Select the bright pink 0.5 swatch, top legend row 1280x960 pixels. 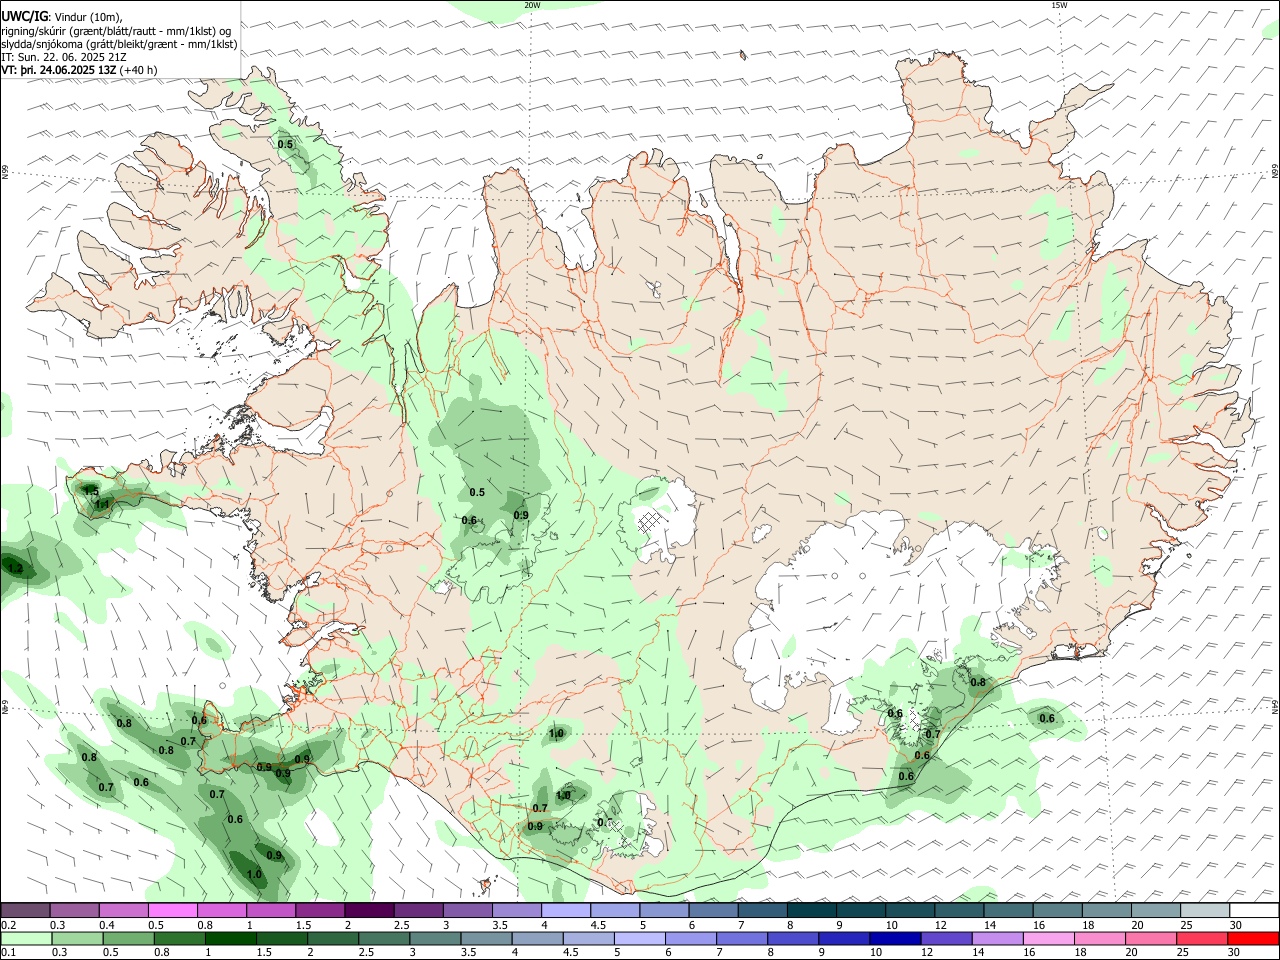(173, 911)
